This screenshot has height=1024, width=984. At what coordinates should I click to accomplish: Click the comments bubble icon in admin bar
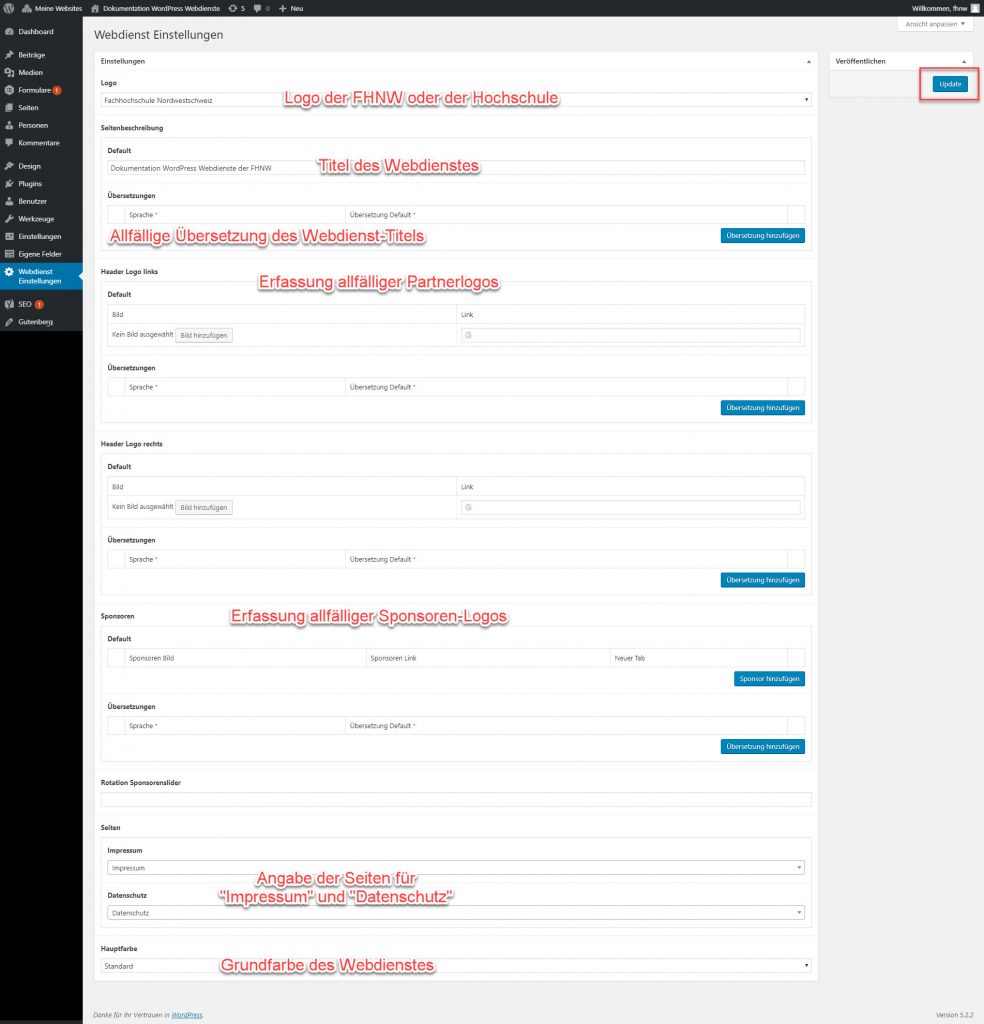point(261,8)
